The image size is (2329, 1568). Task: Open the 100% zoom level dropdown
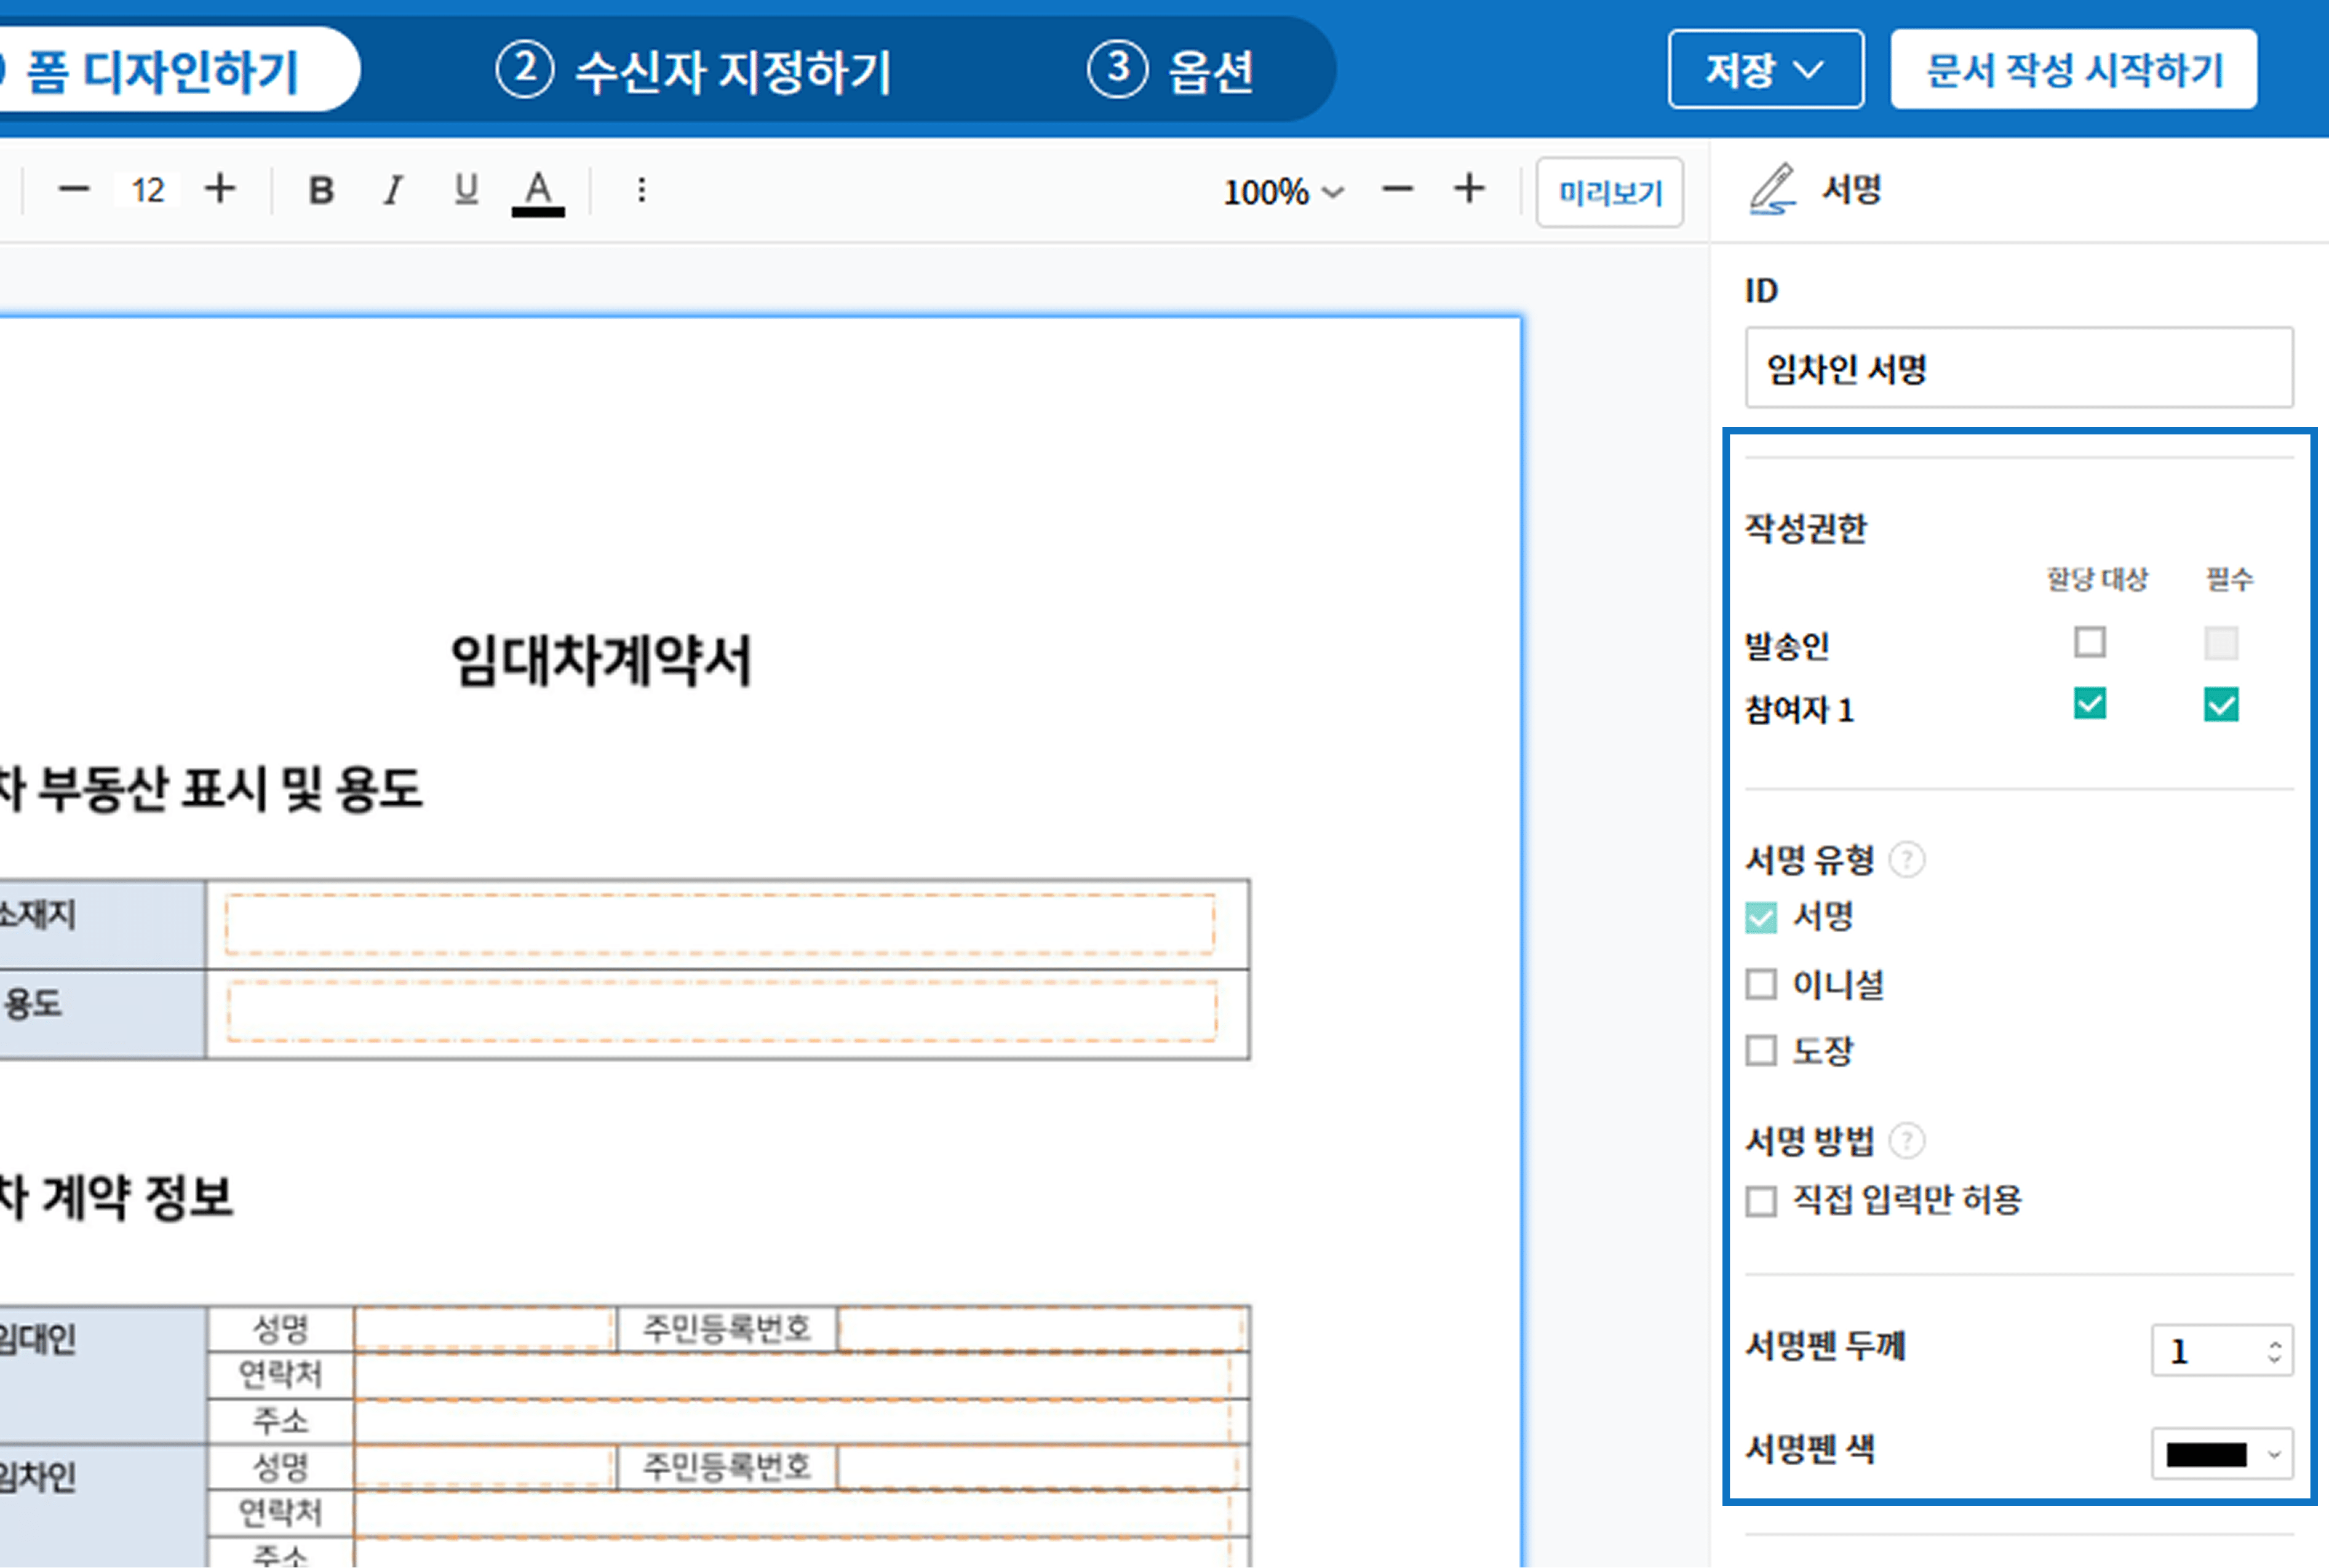click(1283, 191)
